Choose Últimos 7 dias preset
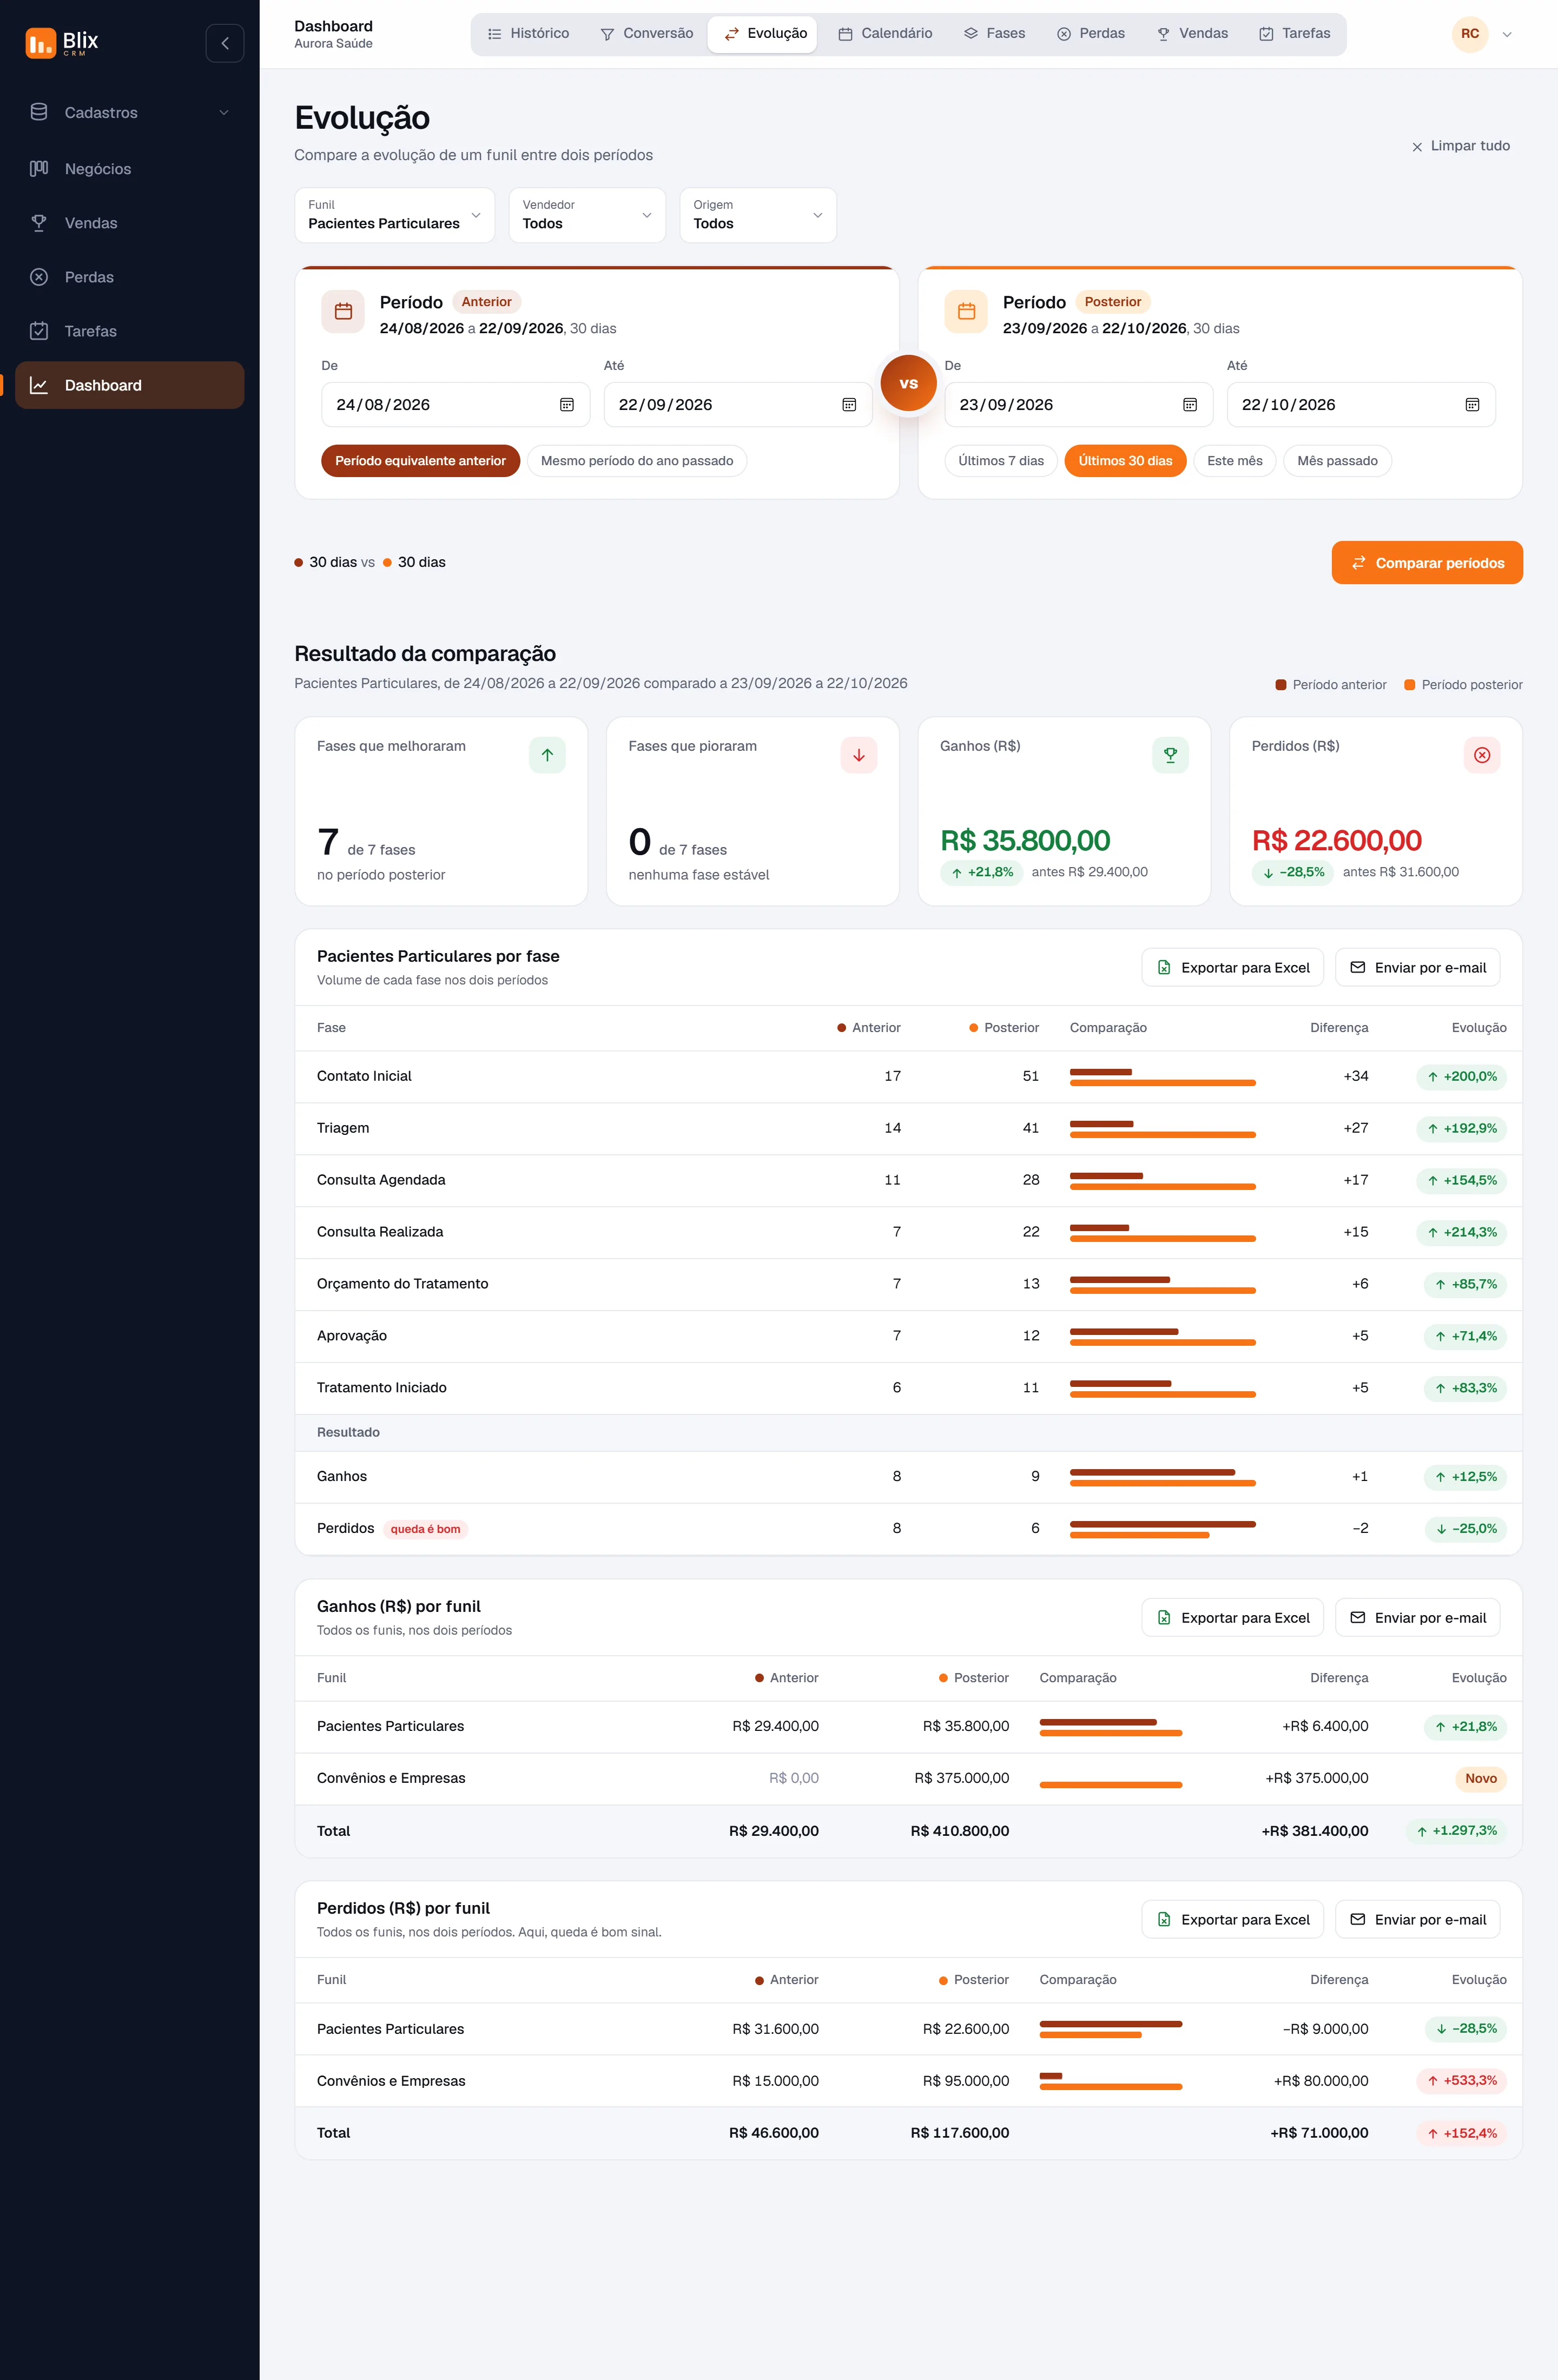This screenshot has width=1558, height=2380. 1001,461
